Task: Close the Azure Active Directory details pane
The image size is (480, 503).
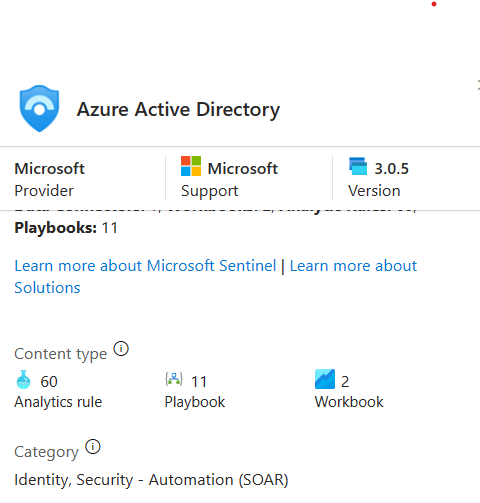Action: [x=478, y=85]
